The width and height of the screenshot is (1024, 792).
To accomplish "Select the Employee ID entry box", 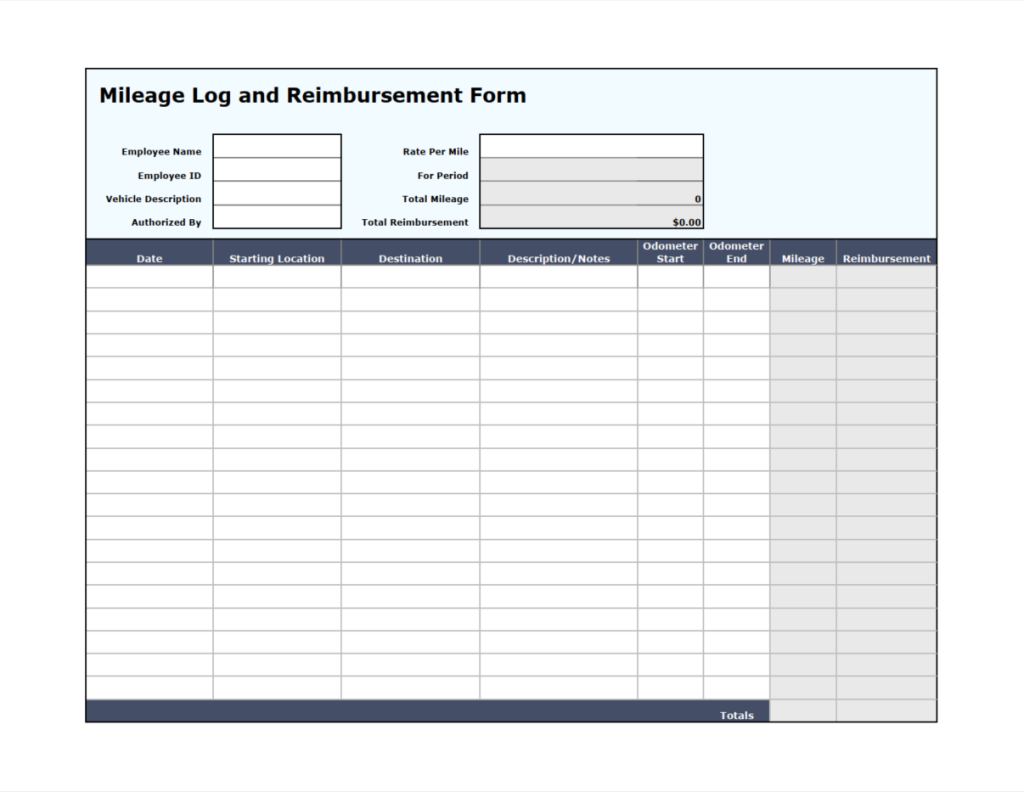I will click(277, 170).
